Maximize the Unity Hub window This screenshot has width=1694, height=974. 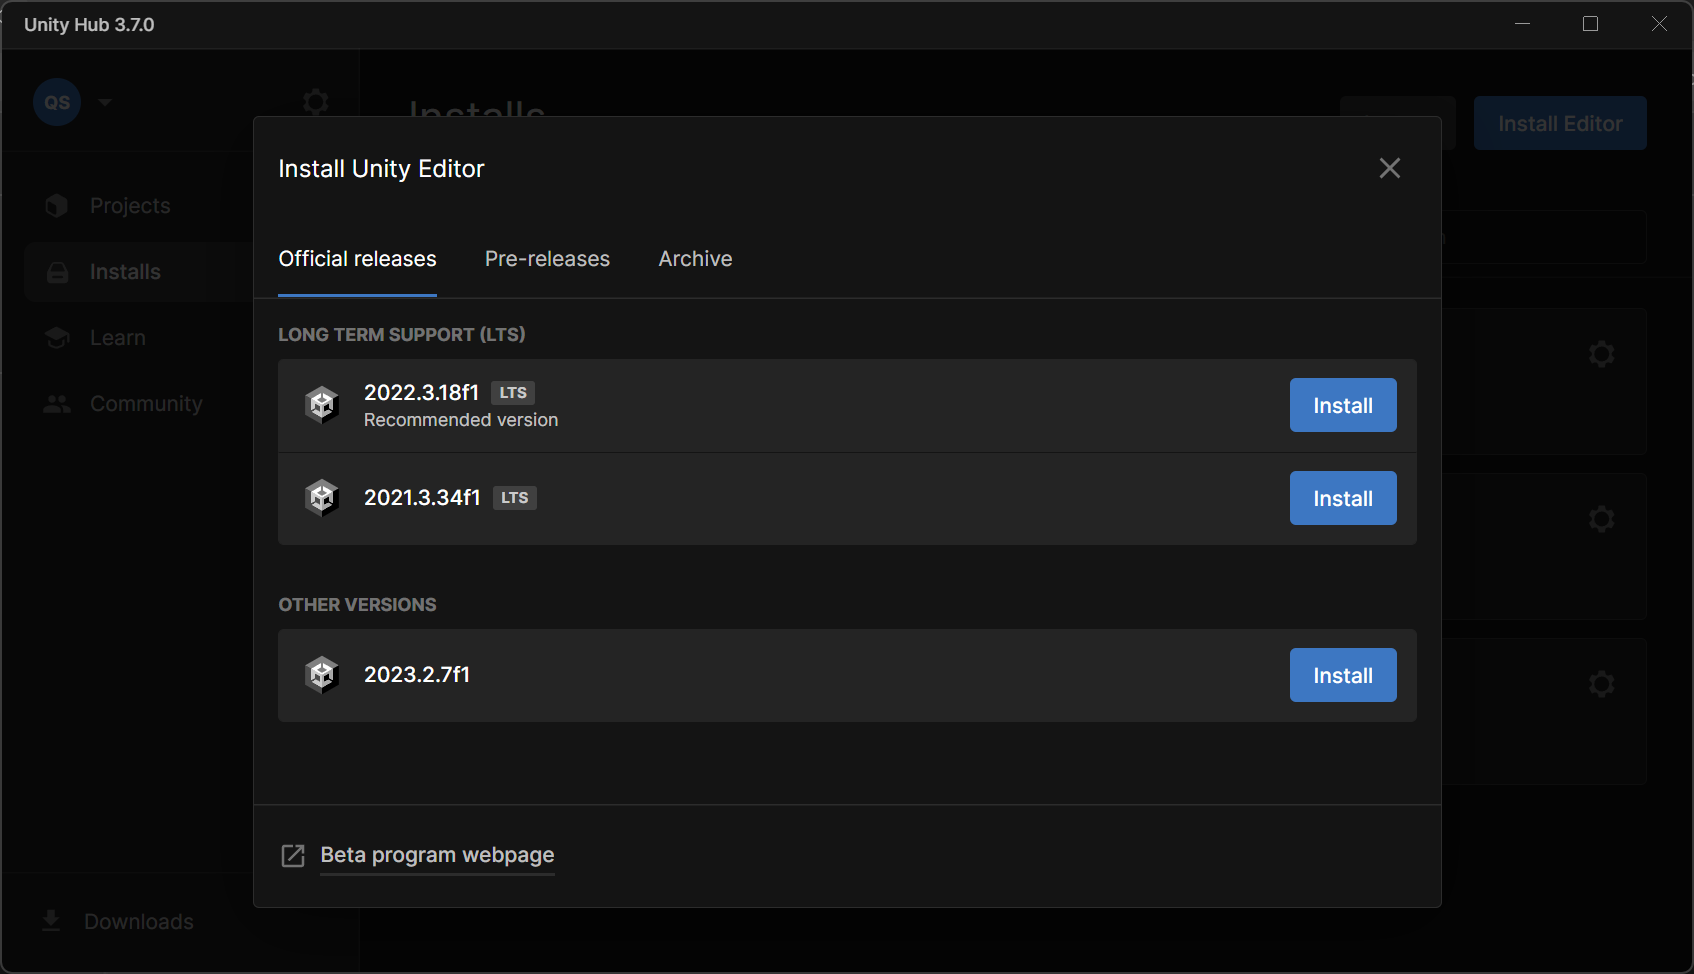pyautogui.click(x=1591, y=24)
